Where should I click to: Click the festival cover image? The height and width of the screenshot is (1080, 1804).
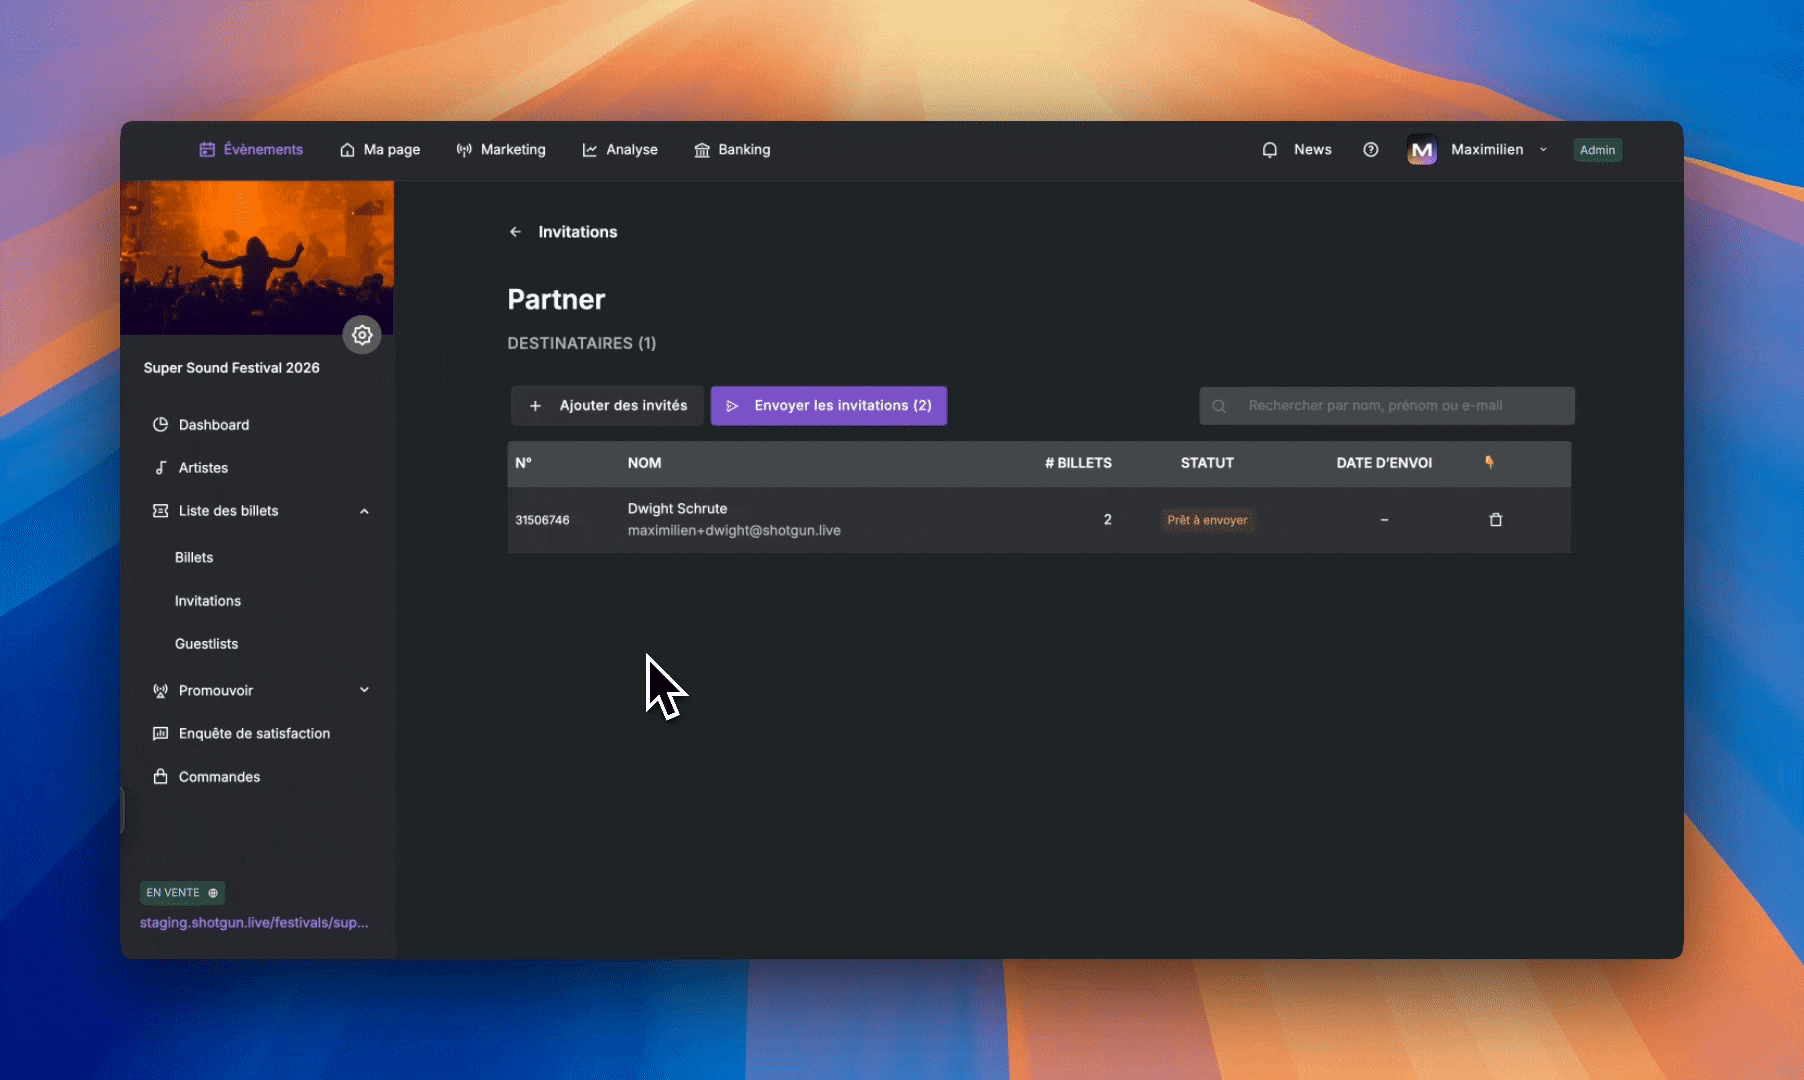coord(257,257)
